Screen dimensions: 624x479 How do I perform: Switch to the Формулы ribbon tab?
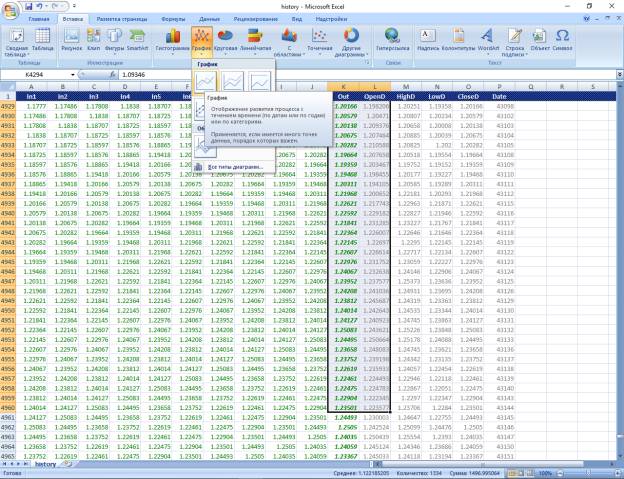[172, 19]
